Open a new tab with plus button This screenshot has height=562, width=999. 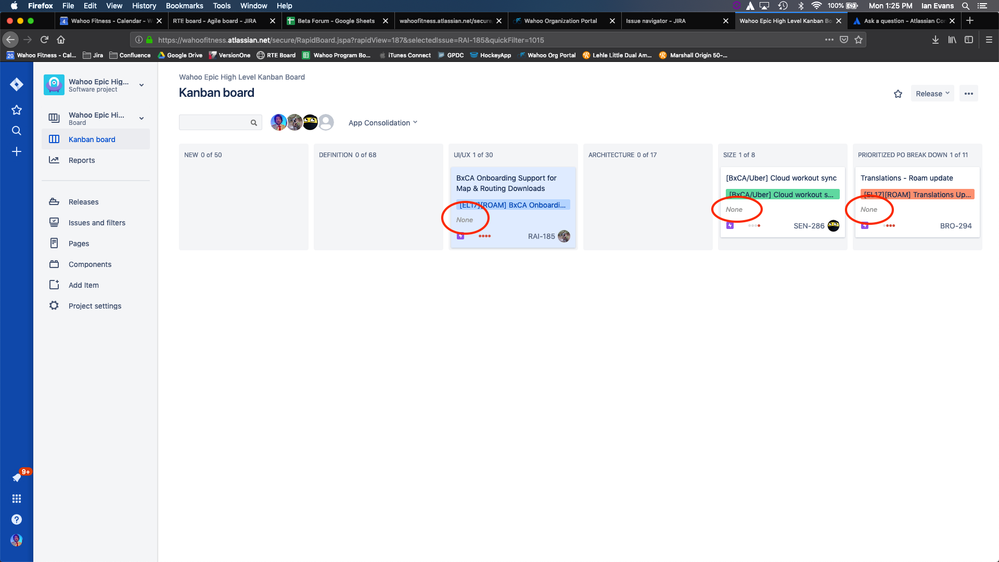pos(970,20)
